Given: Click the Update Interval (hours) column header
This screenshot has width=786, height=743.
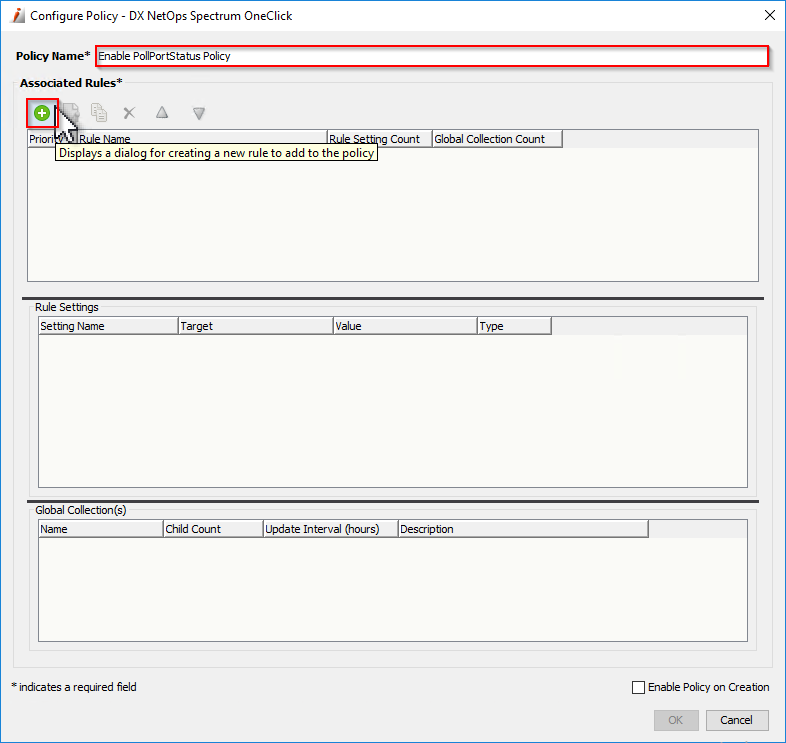Looking at the screenshot, I should [329, 529].
